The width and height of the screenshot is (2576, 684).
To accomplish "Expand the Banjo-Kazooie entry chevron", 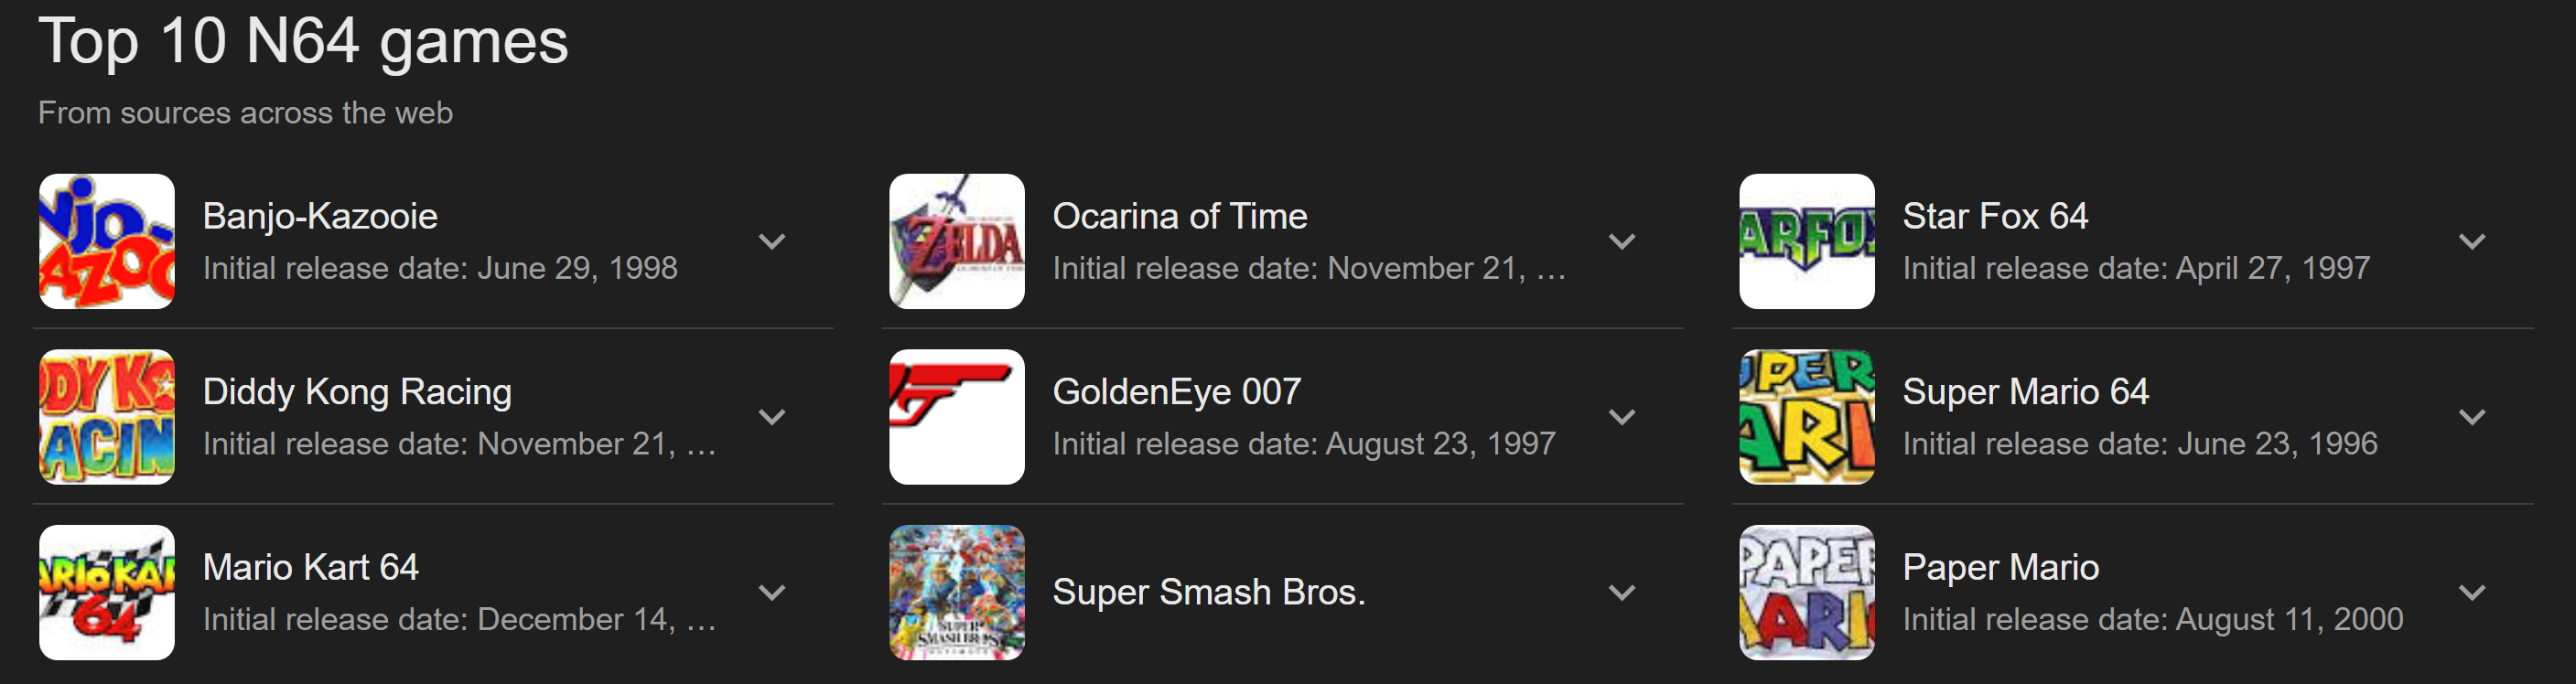I will [772, 241].
